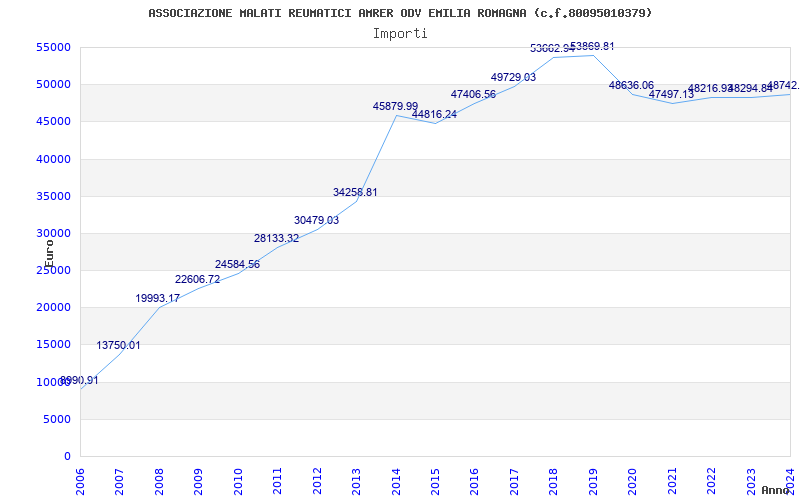Click the 2019 year axis label
The height and width of the screenshot is (500, 800).
593,481
